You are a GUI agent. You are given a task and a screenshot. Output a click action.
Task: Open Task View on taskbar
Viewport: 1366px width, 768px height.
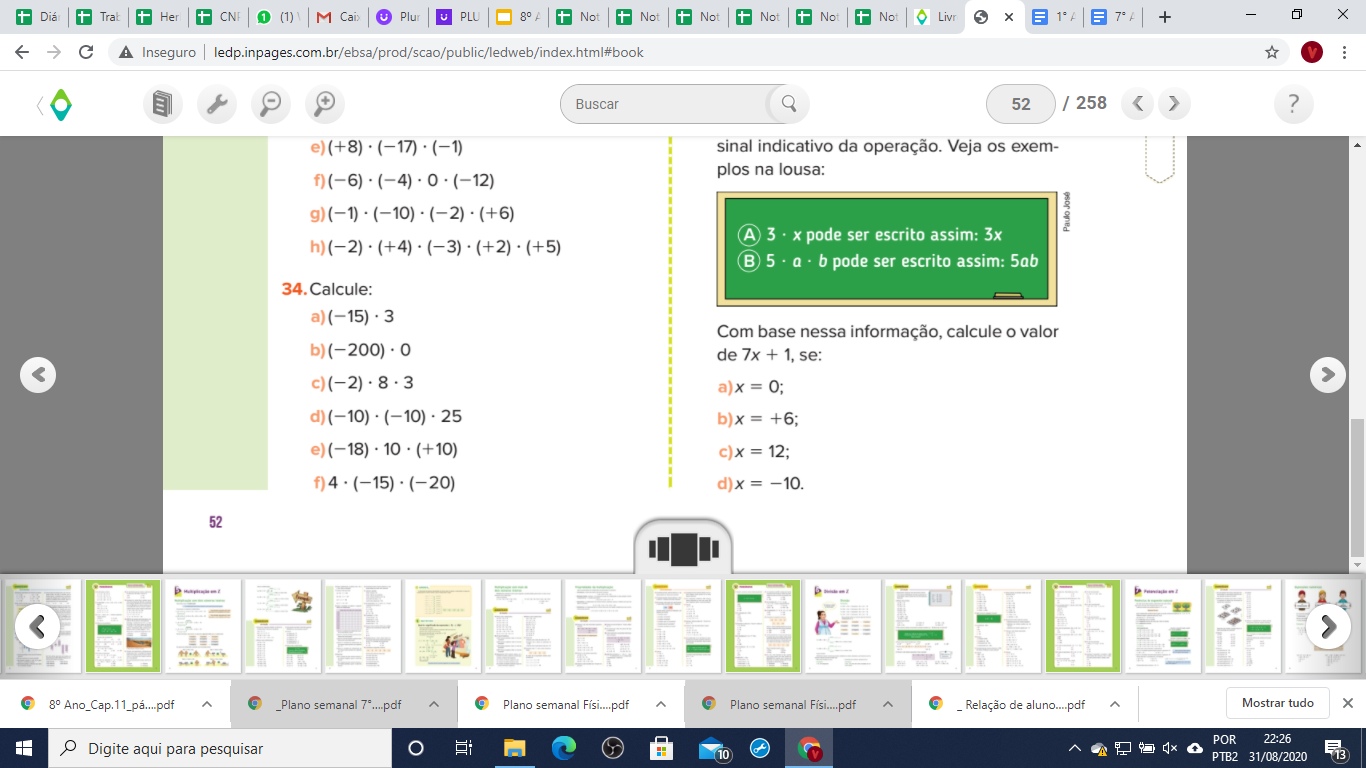464,748
